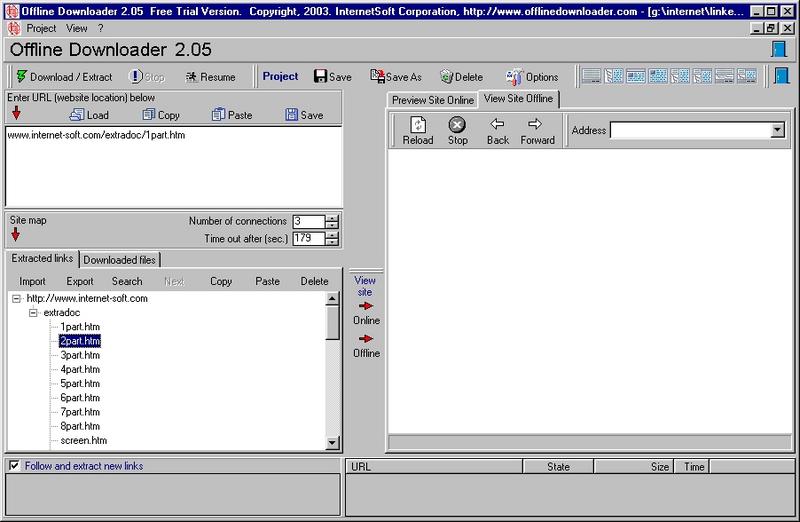This screenshot has width=800, height=522.
Task: Collapse the extradoc folder node
Action: (x=33, y=313)
